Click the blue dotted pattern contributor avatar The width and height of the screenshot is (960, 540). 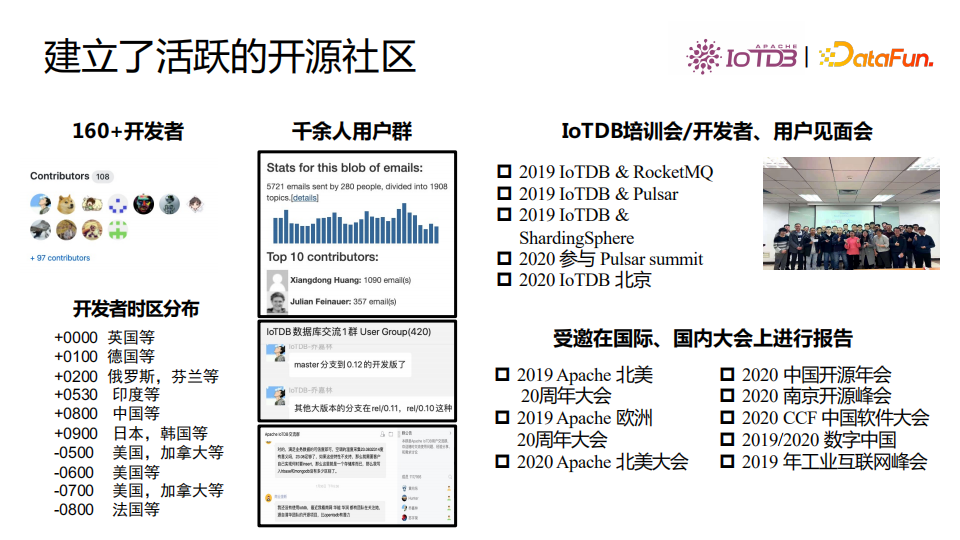[118, 204]
